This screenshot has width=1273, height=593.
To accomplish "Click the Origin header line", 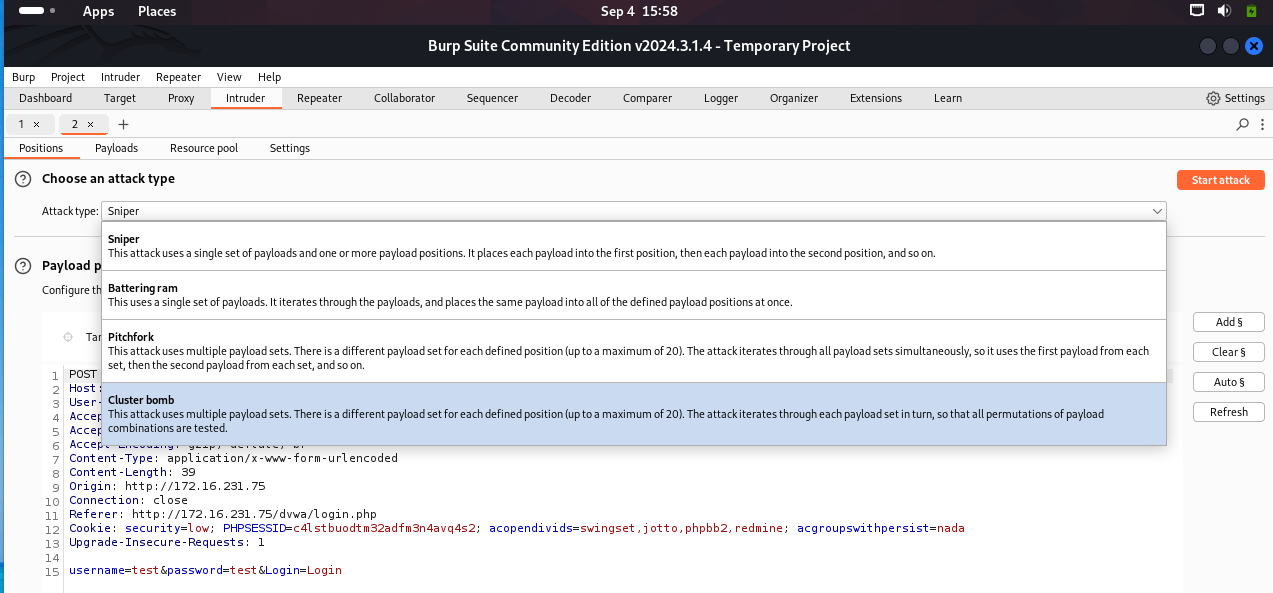I will (x=167, y=486).
